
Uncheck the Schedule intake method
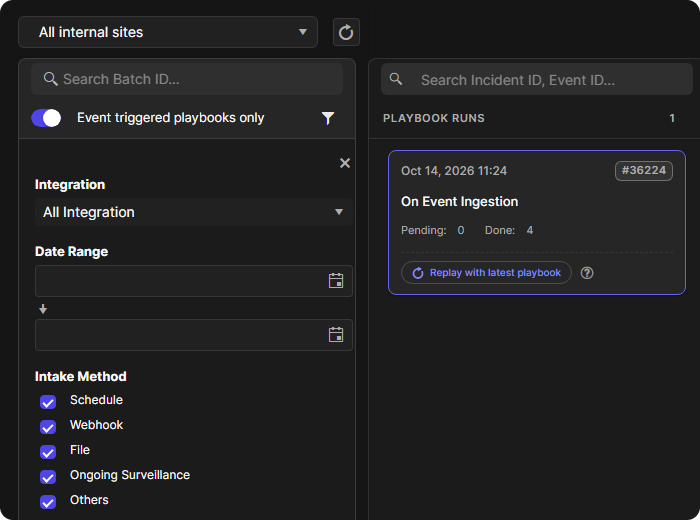(x=48, y=402)
